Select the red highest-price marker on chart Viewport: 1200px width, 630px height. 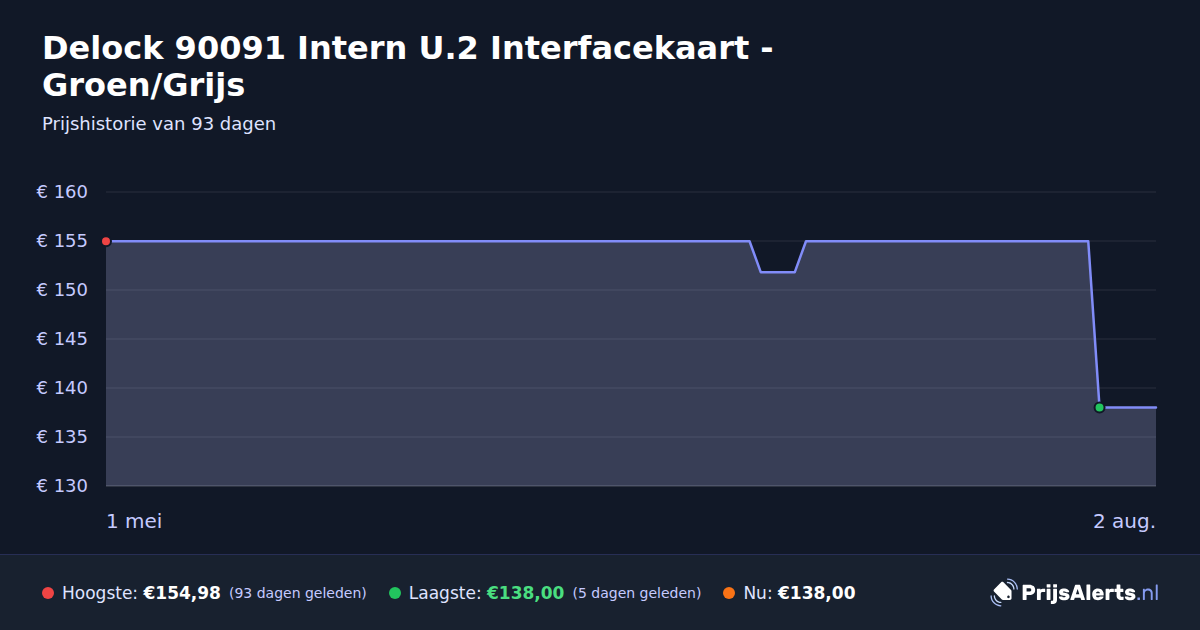(106, 241)
